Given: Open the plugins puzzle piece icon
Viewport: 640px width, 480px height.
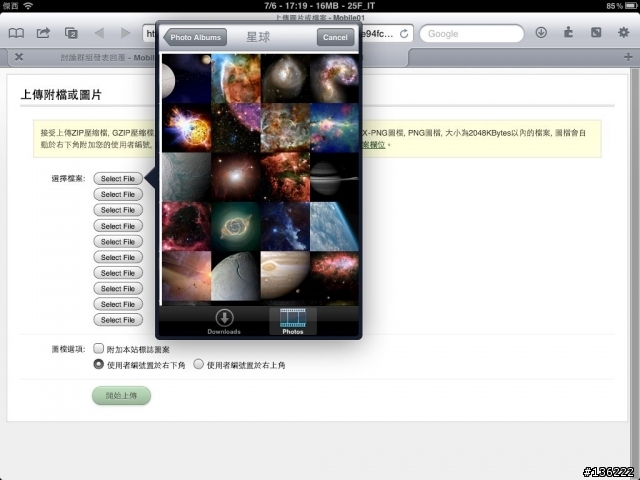Looking at the screenshot, I should [568, 32].
